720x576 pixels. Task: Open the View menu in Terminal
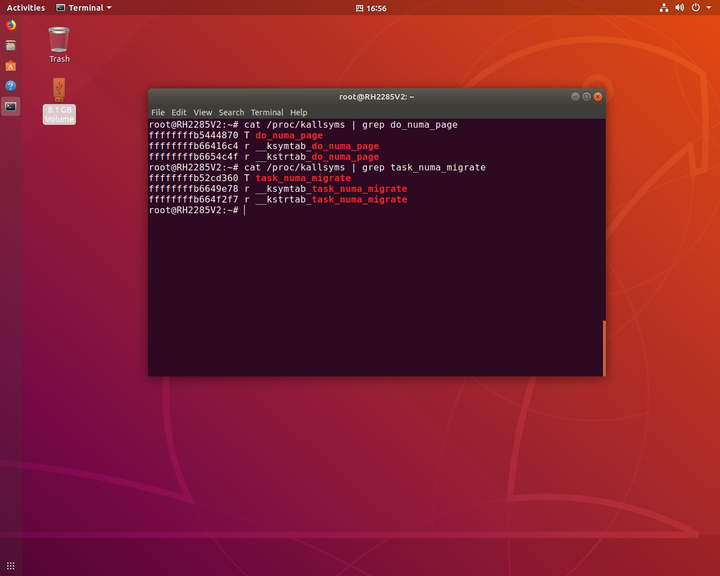[202, 113]
